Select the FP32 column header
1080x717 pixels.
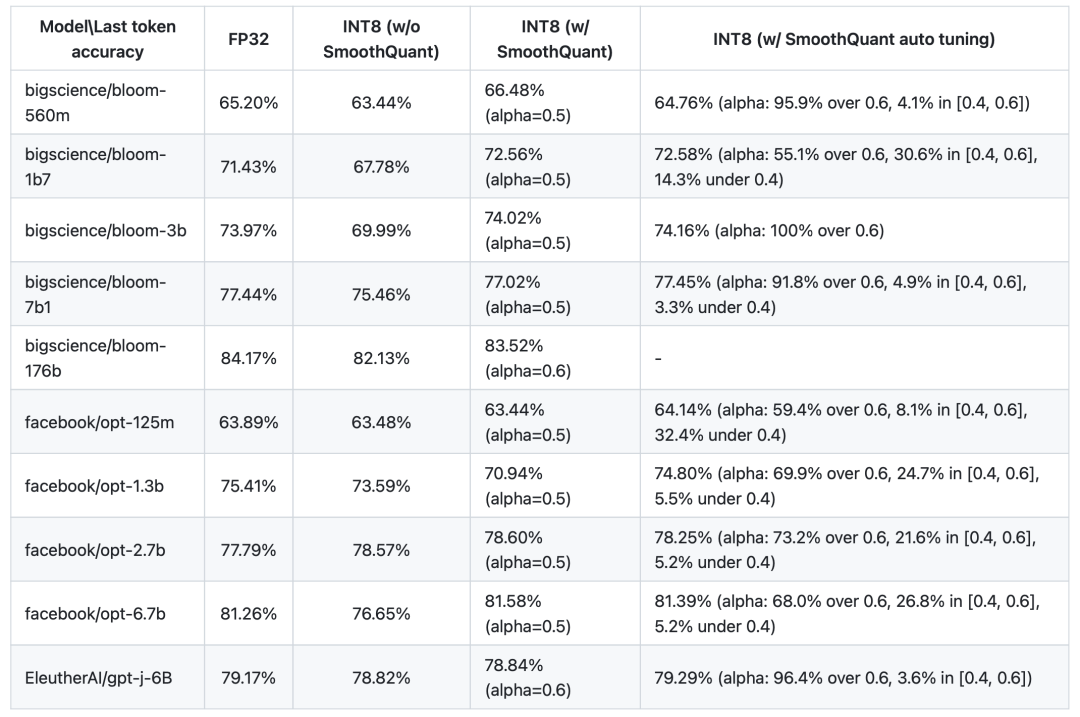pyautogui.click(x=248, y=39)
